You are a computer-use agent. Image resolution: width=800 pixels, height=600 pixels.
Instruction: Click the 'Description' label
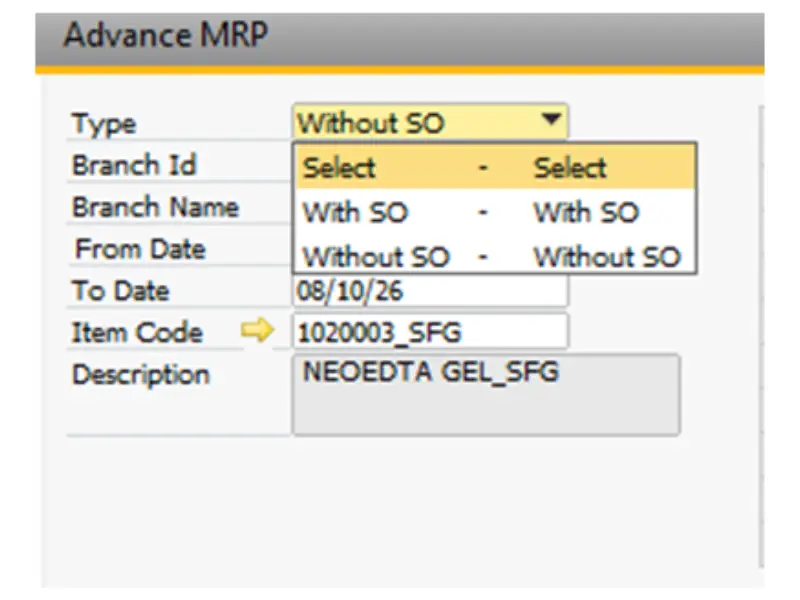141,375
